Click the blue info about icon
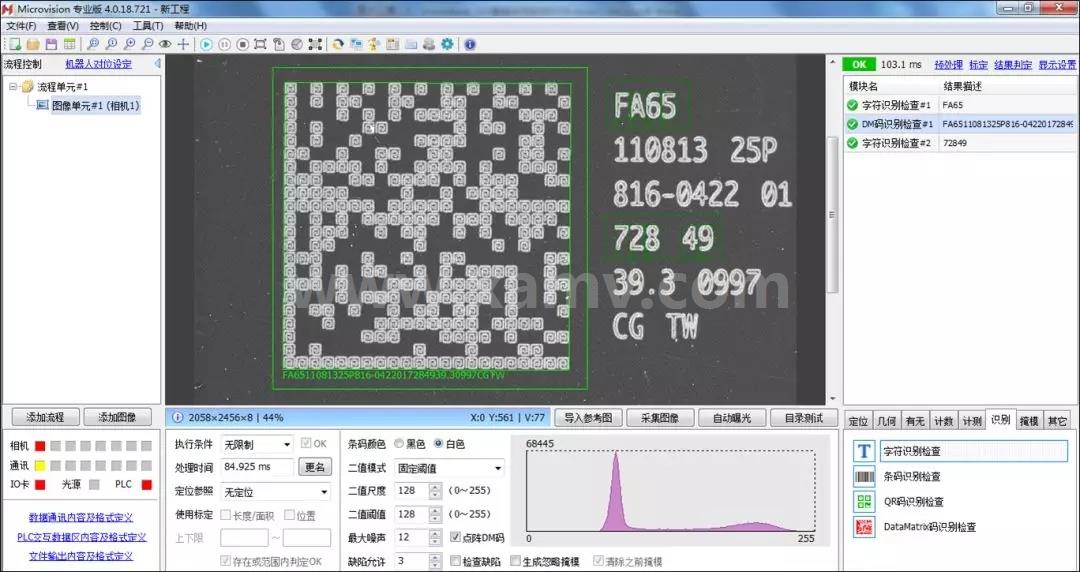 470,44
